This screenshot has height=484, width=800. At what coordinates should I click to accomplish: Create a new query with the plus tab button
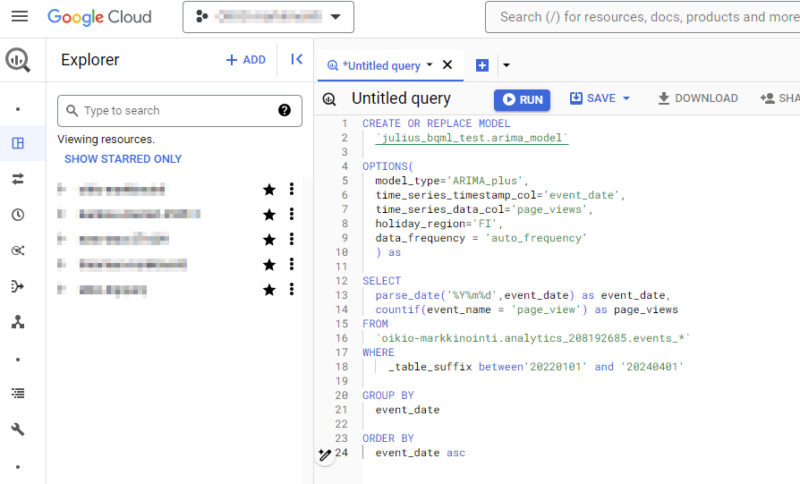[482, 65]
